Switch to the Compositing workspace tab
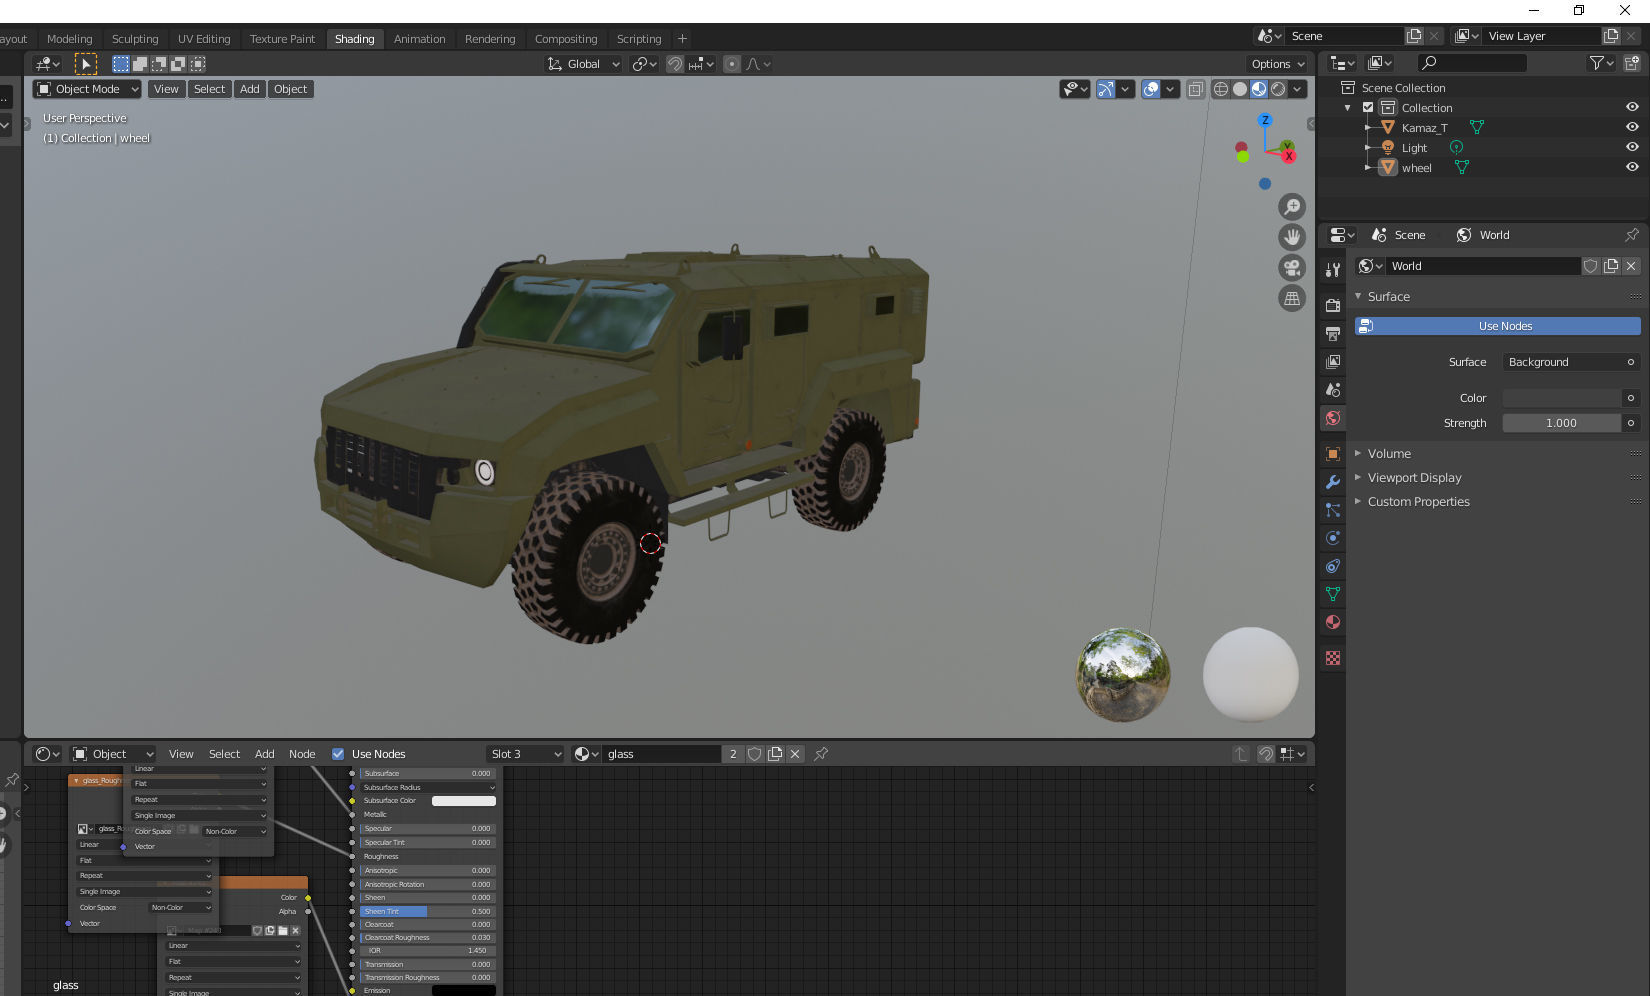1650x996 pixels. 566,39
